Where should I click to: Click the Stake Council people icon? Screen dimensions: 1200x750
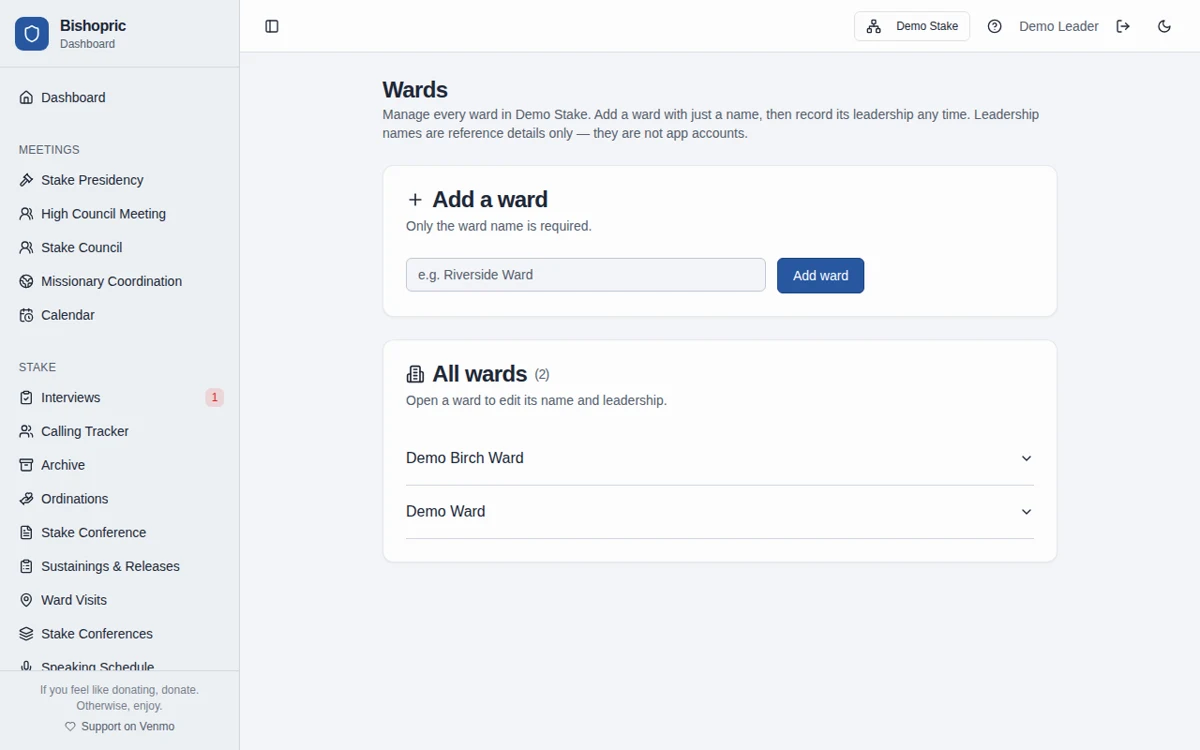pos(27,247)
